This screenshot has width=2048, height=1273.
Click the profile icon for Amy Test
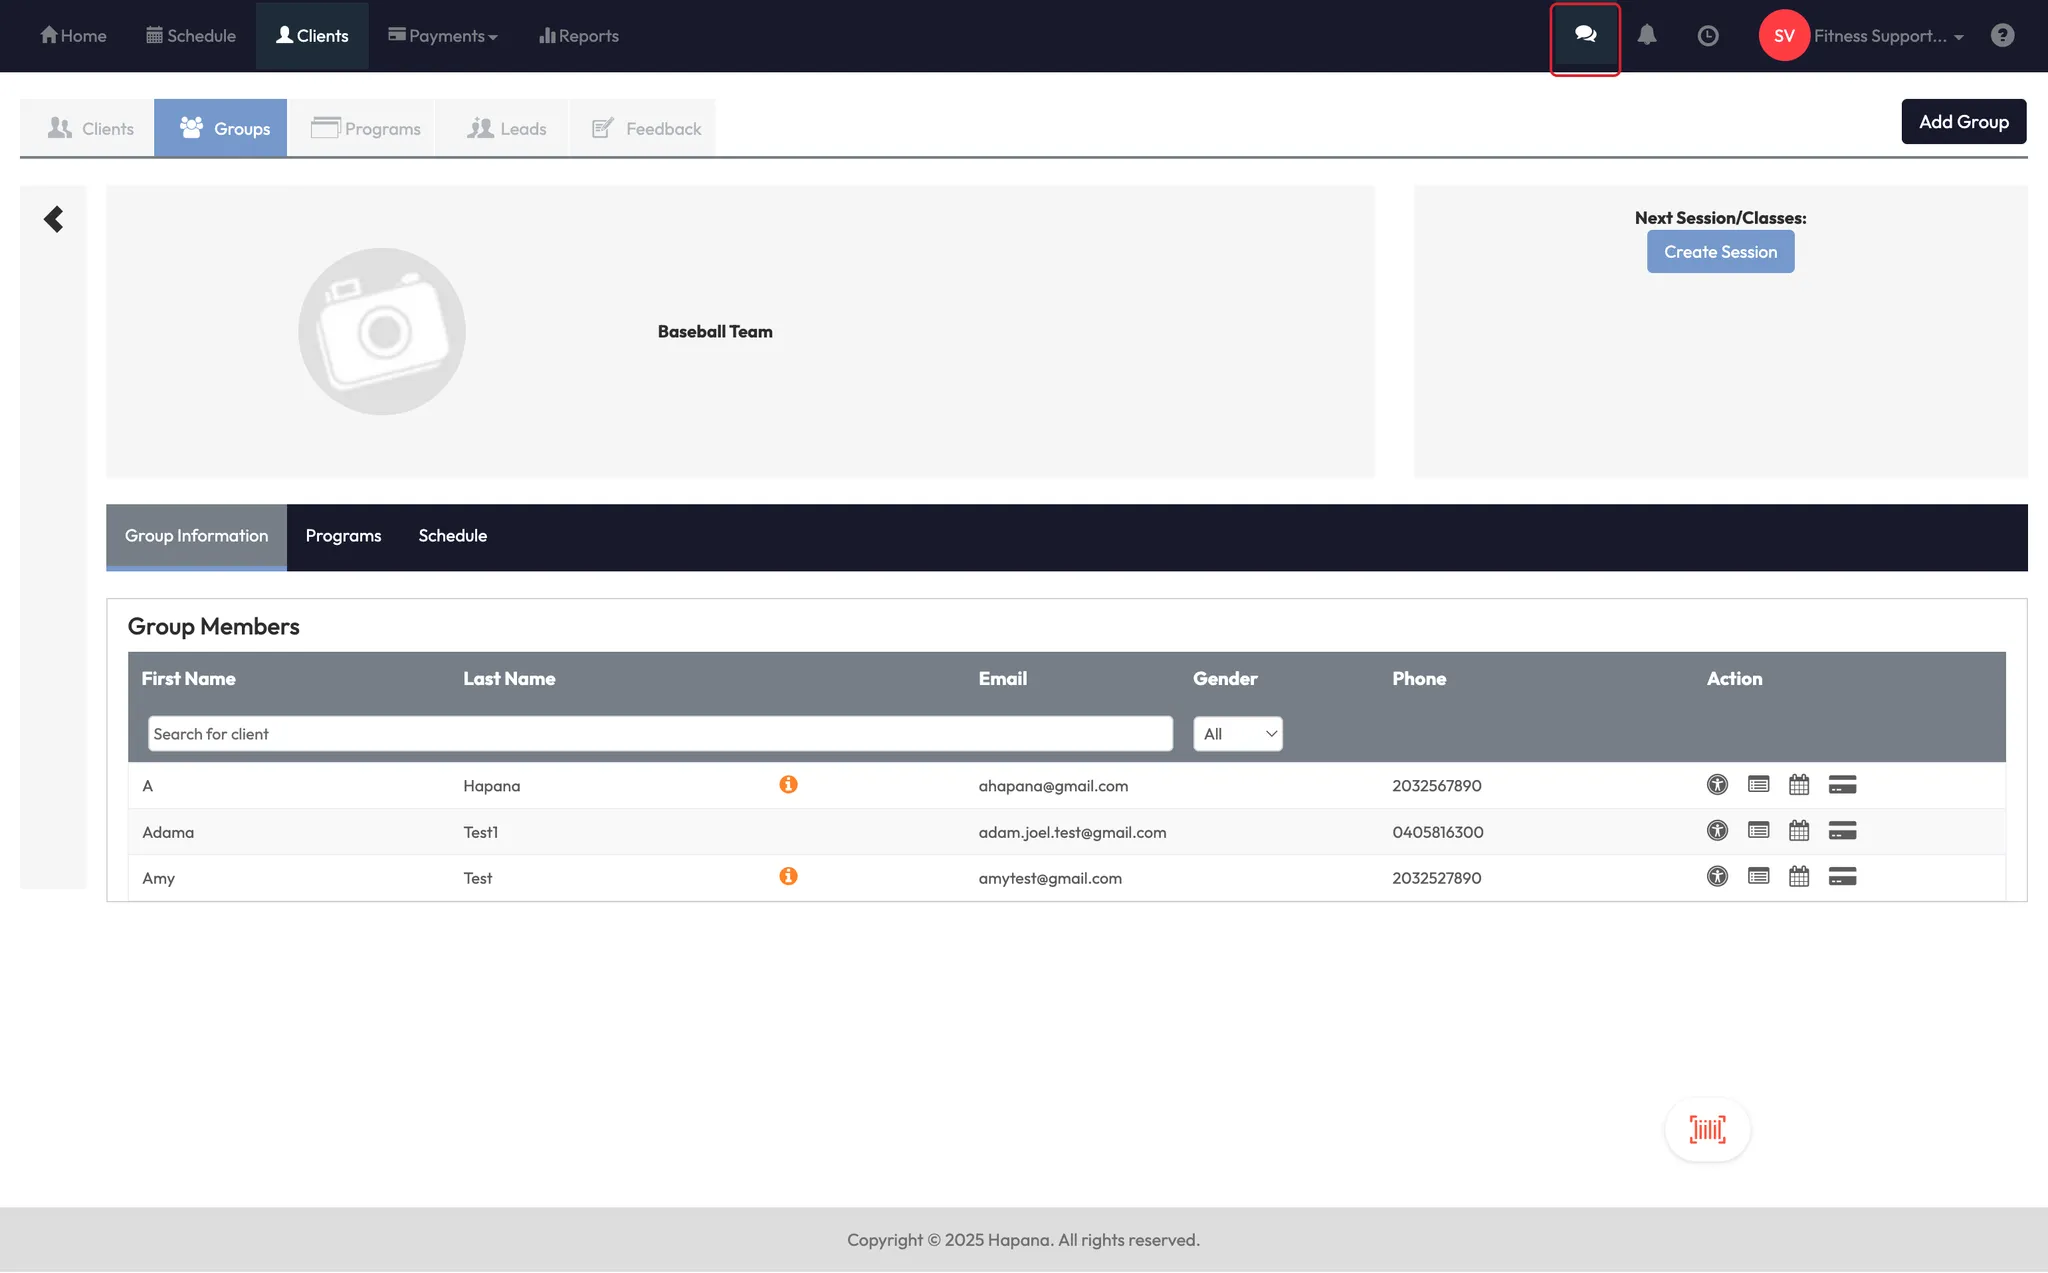tap(1717, 877)
